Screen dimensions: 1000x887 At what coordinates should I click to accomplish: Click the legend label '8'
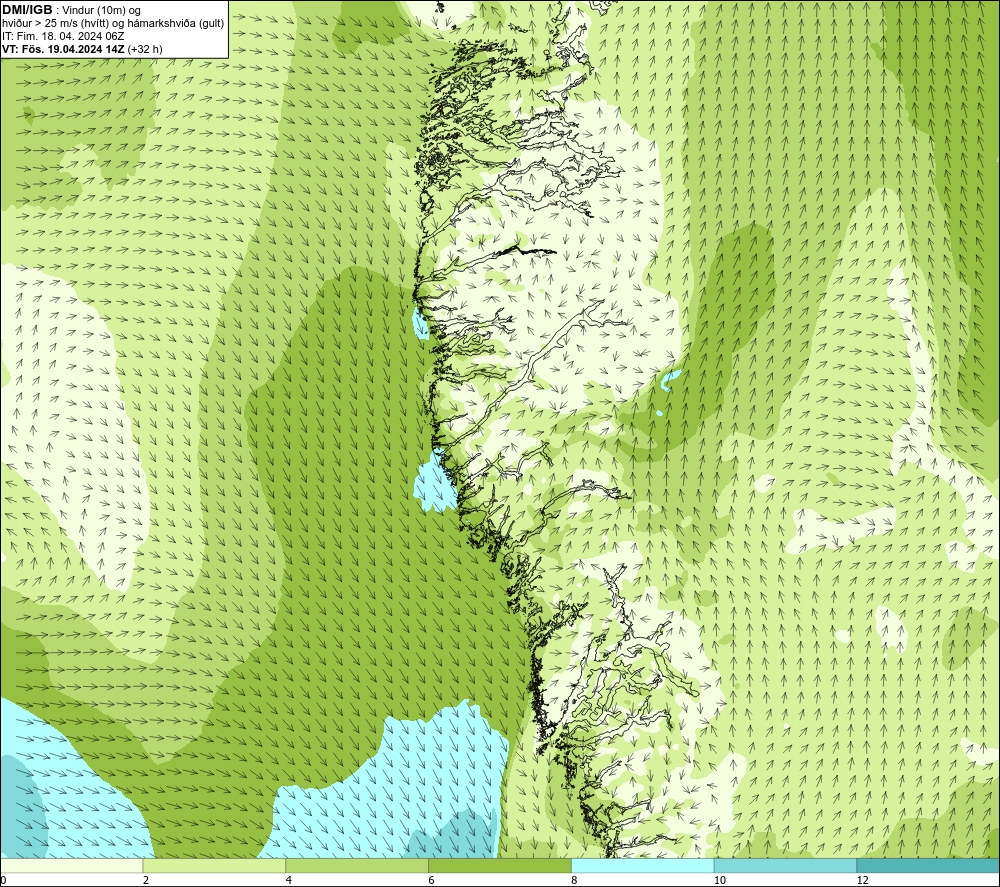574,881
